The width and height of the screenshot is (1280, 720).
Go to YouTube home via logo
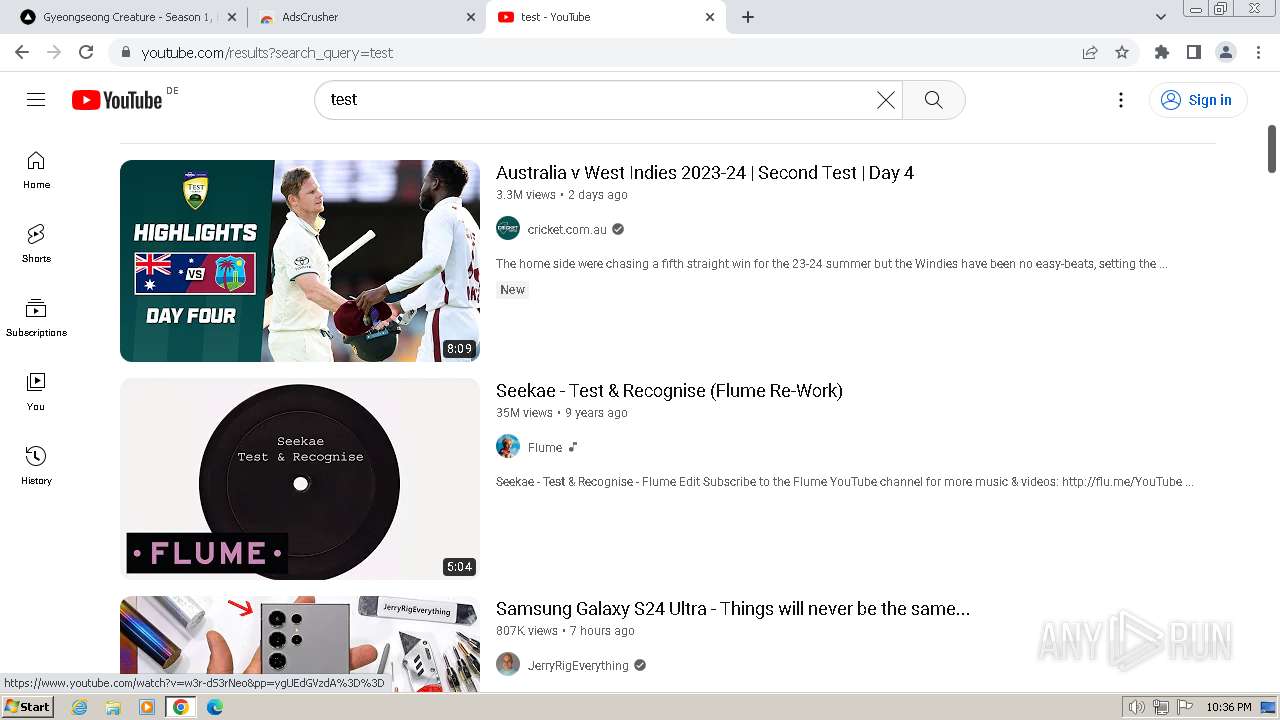(x=117, y=100)
